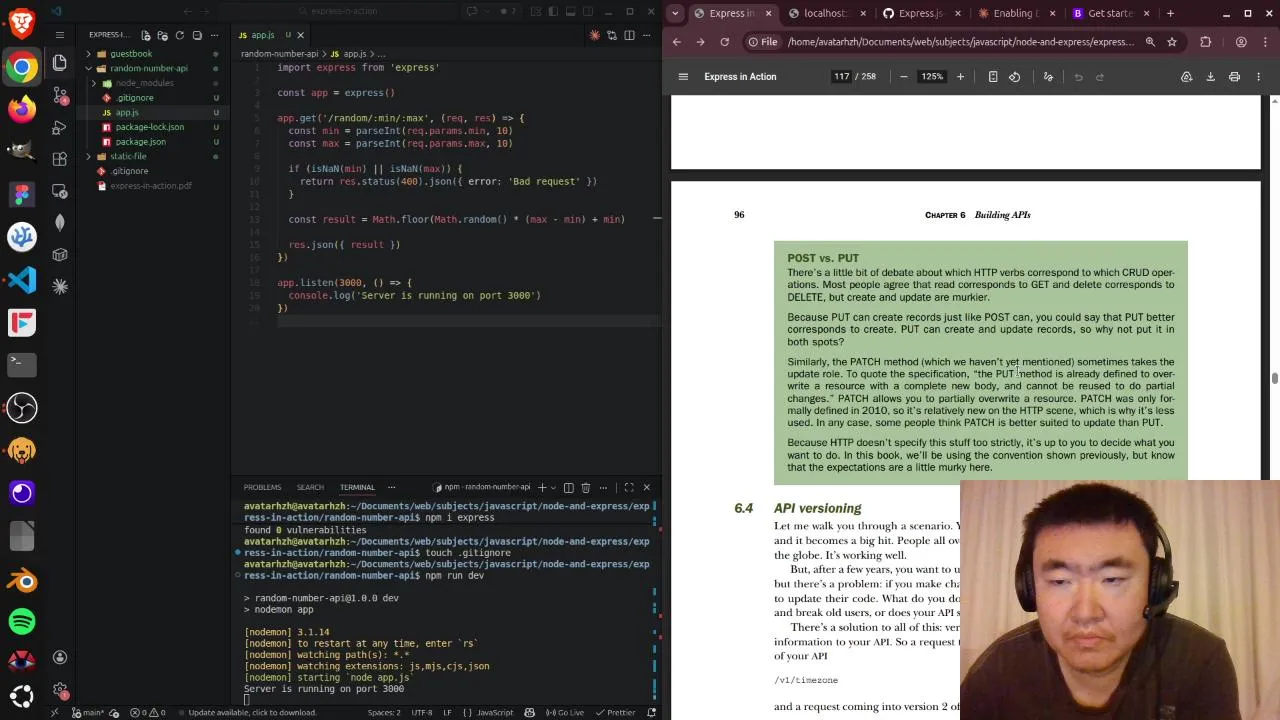Open express-in-action.pdf in the Explorer
The height and width of the screenshot is (720, 1280).
[151, 186]
